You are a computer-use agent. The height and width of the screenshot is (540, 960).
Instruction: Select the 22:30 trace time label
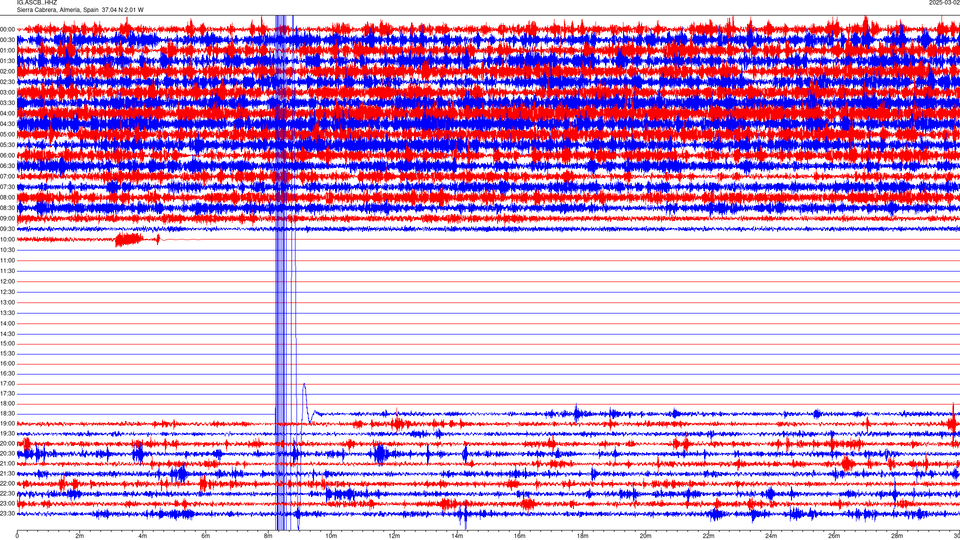coord(7,493)
